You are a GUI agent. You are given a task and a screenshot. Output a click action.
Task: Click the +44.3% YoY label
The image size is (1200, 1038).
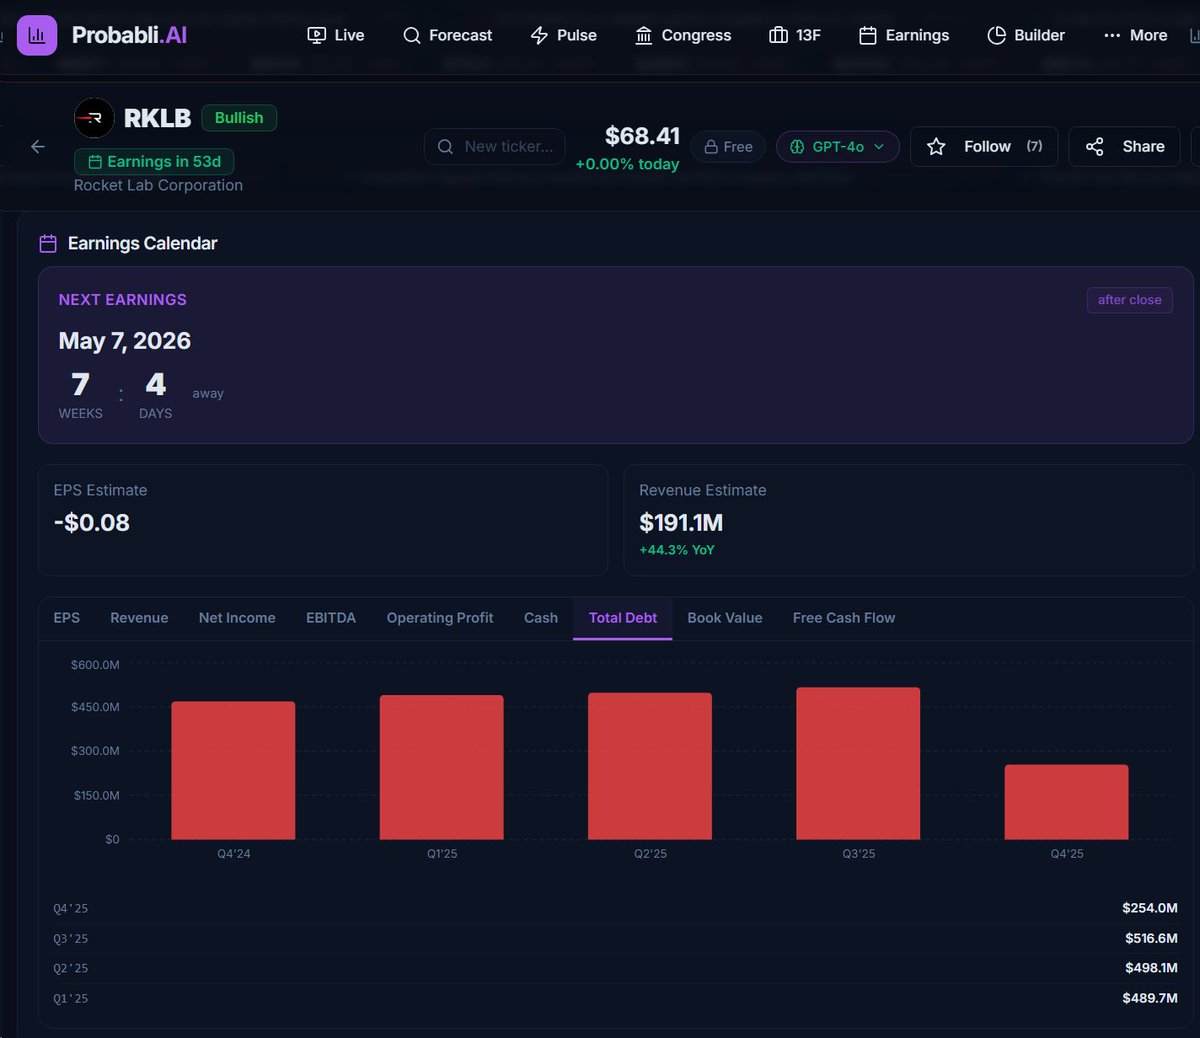click(677, 550)
